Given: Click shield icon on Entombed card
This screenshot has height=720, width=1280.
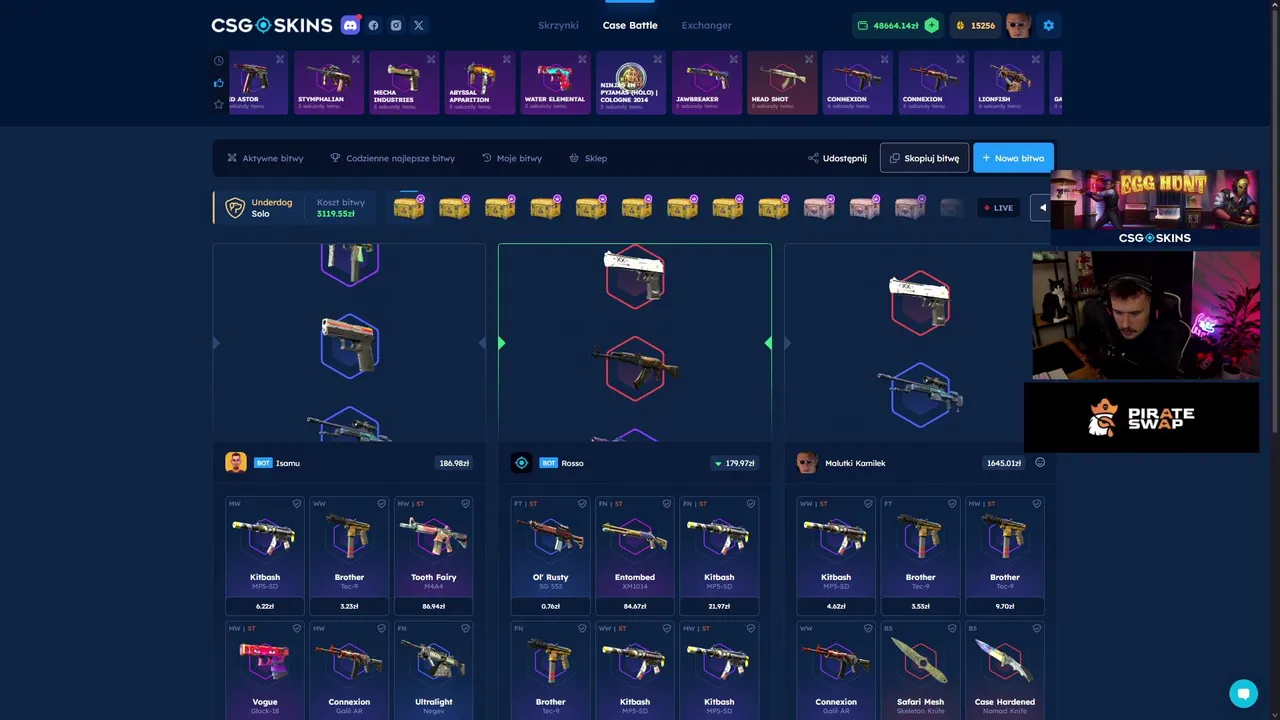Looking at the screenshot, I should (666, 504).
